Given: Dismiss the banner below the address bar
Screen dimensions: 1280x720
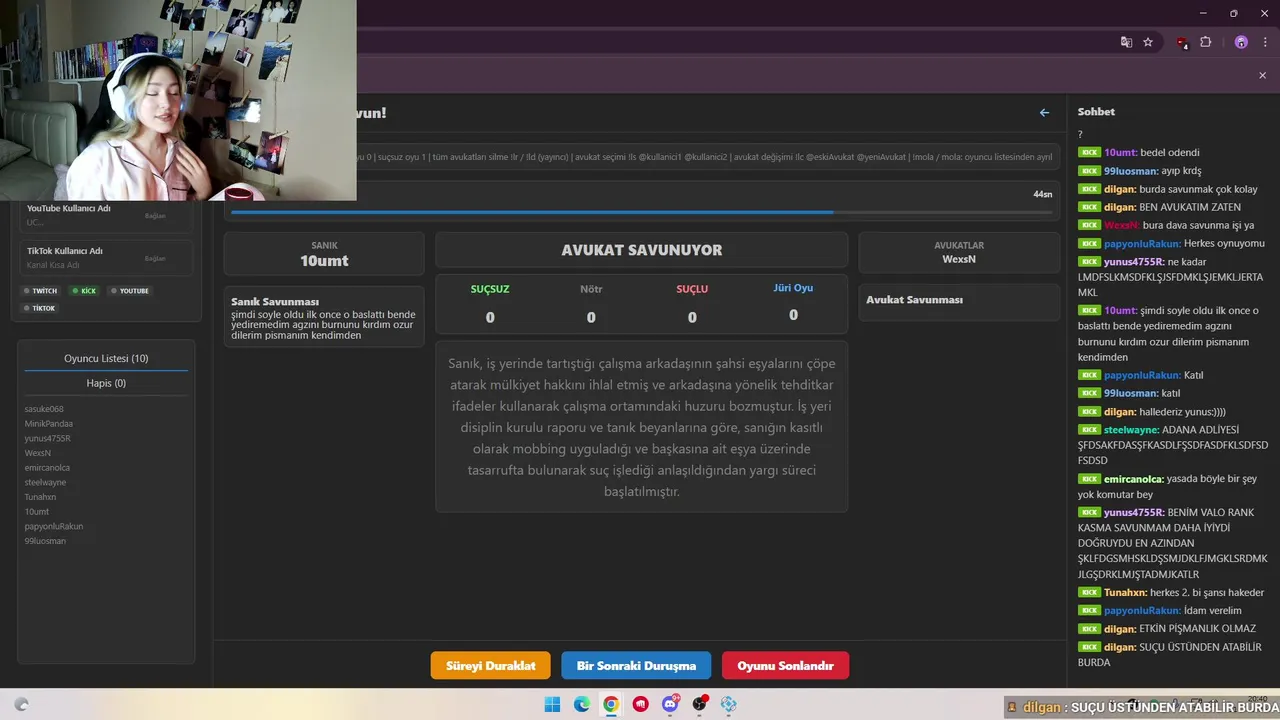Looking at the screenshot, I should click(x=1262, y=75).
